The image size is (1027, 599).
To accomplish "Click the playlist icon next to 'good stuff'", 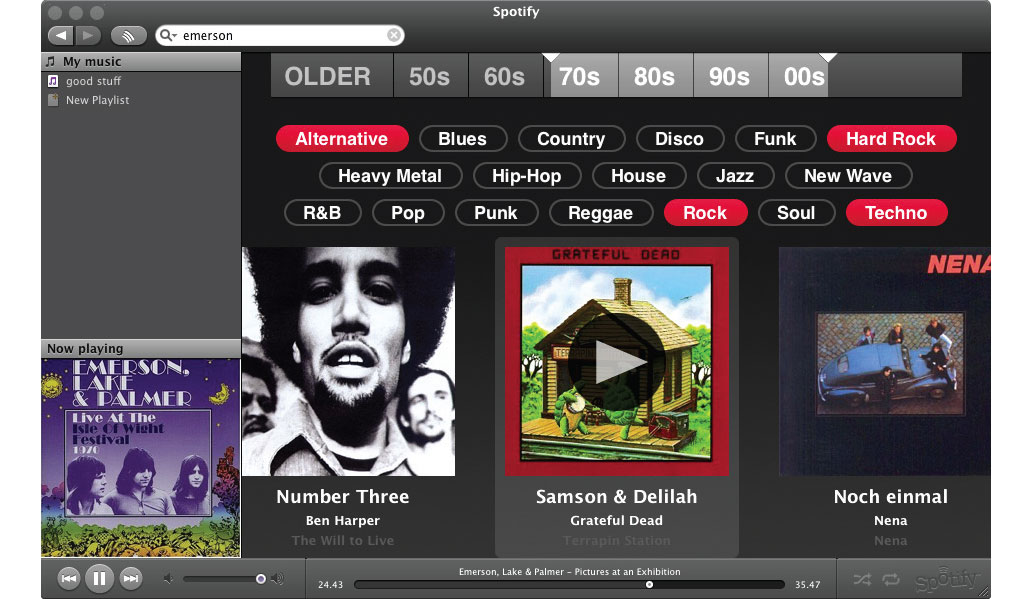I will [x=53, y=81].
